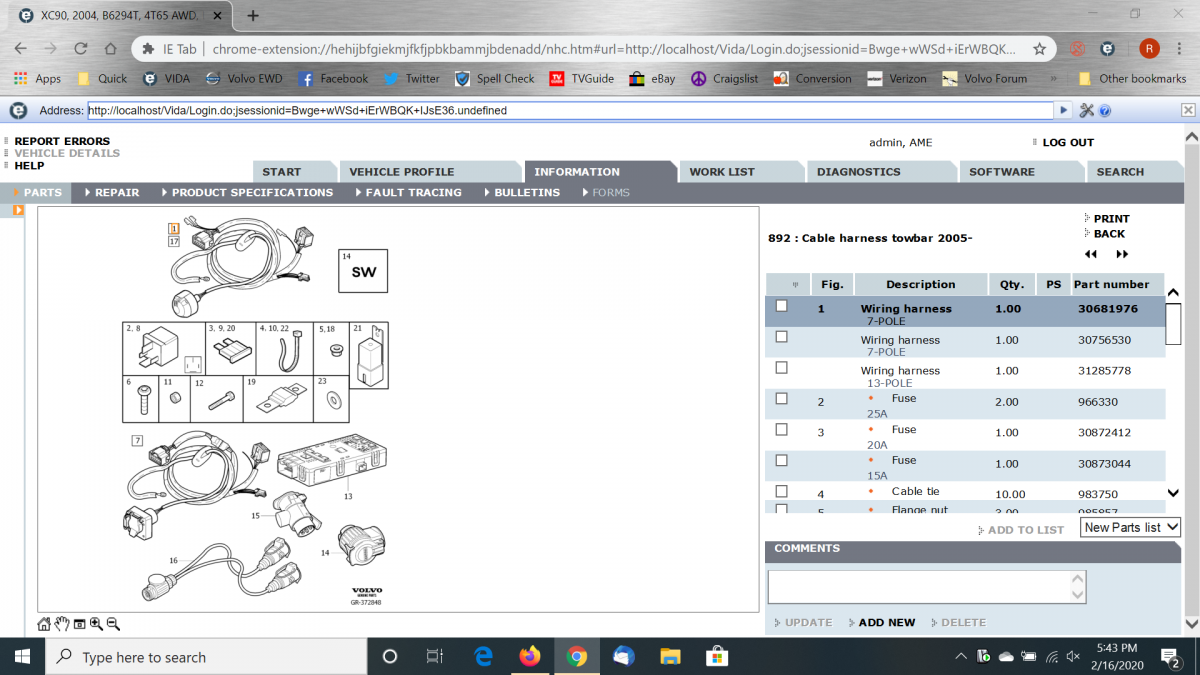Open the IE Tab address bar dropdown
Image resolution: width=1200 pixels, height=675 pixels.
point(1062,111)
